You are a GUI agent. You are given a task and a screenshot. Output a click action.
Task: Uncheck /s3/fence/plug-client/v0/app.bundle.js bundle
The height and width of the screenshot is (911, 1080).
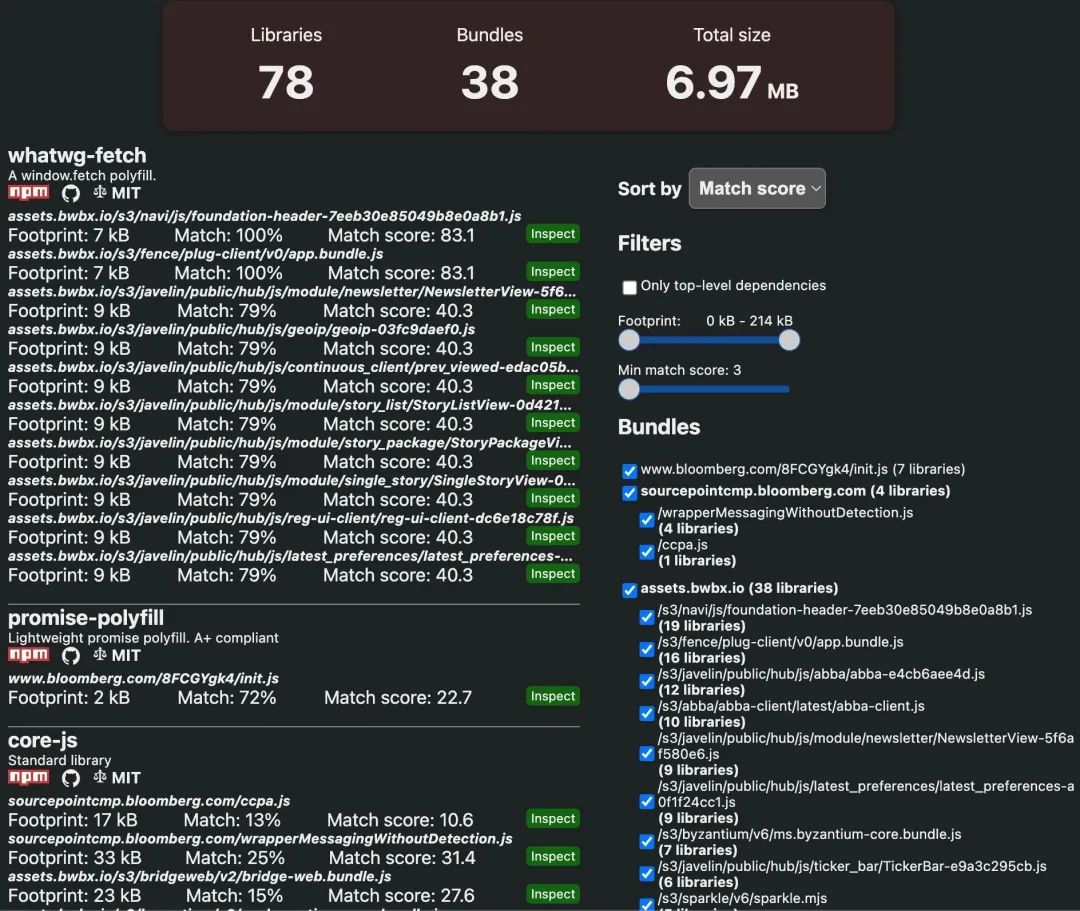point(647,649)
